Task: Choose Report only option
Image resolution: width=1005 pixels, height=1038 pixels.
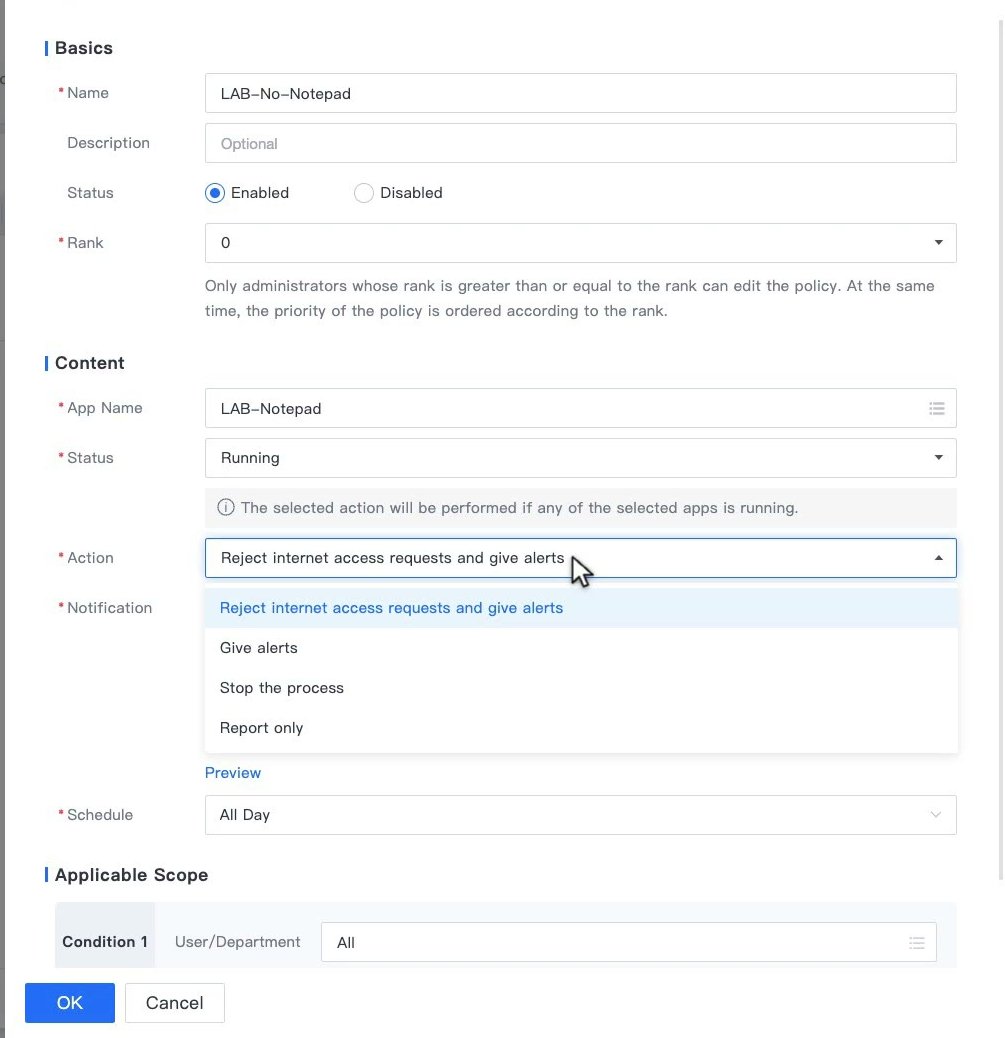Action: (580, 728)
